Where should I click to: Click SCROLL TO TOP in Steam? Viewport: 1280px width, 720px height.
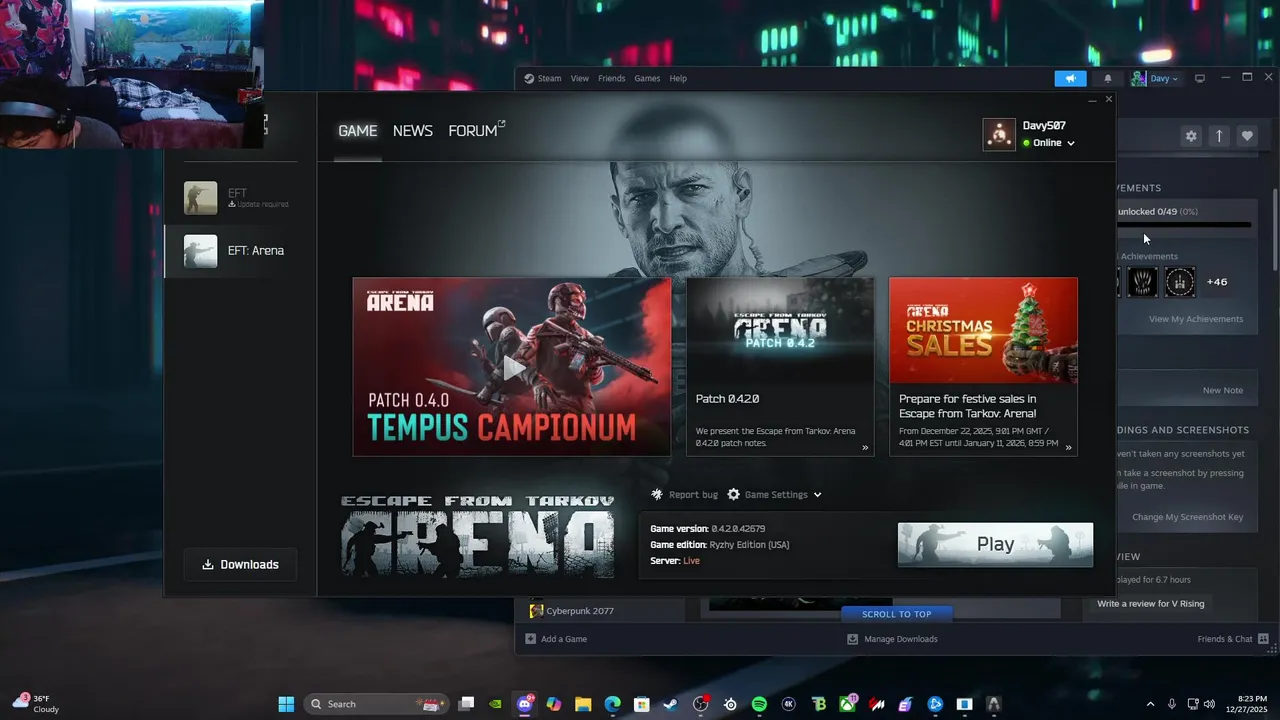point(897,614)
